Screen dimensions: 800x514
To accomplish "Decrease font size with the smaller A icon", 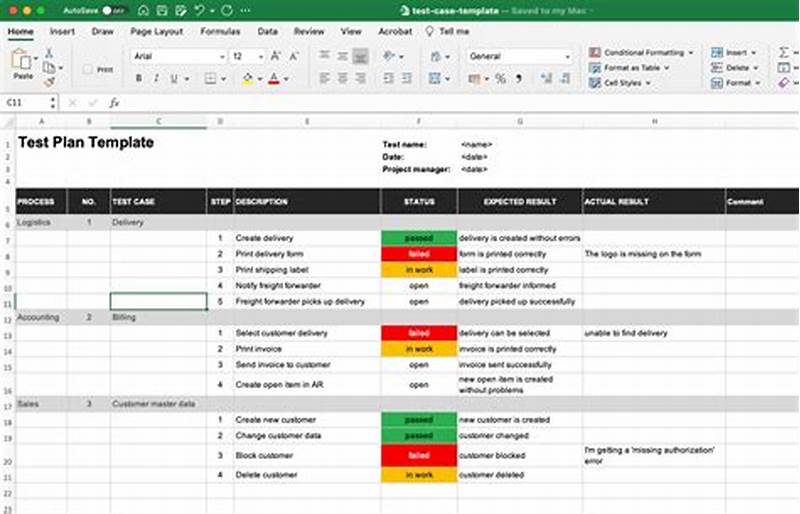I will tap(294, 56).
